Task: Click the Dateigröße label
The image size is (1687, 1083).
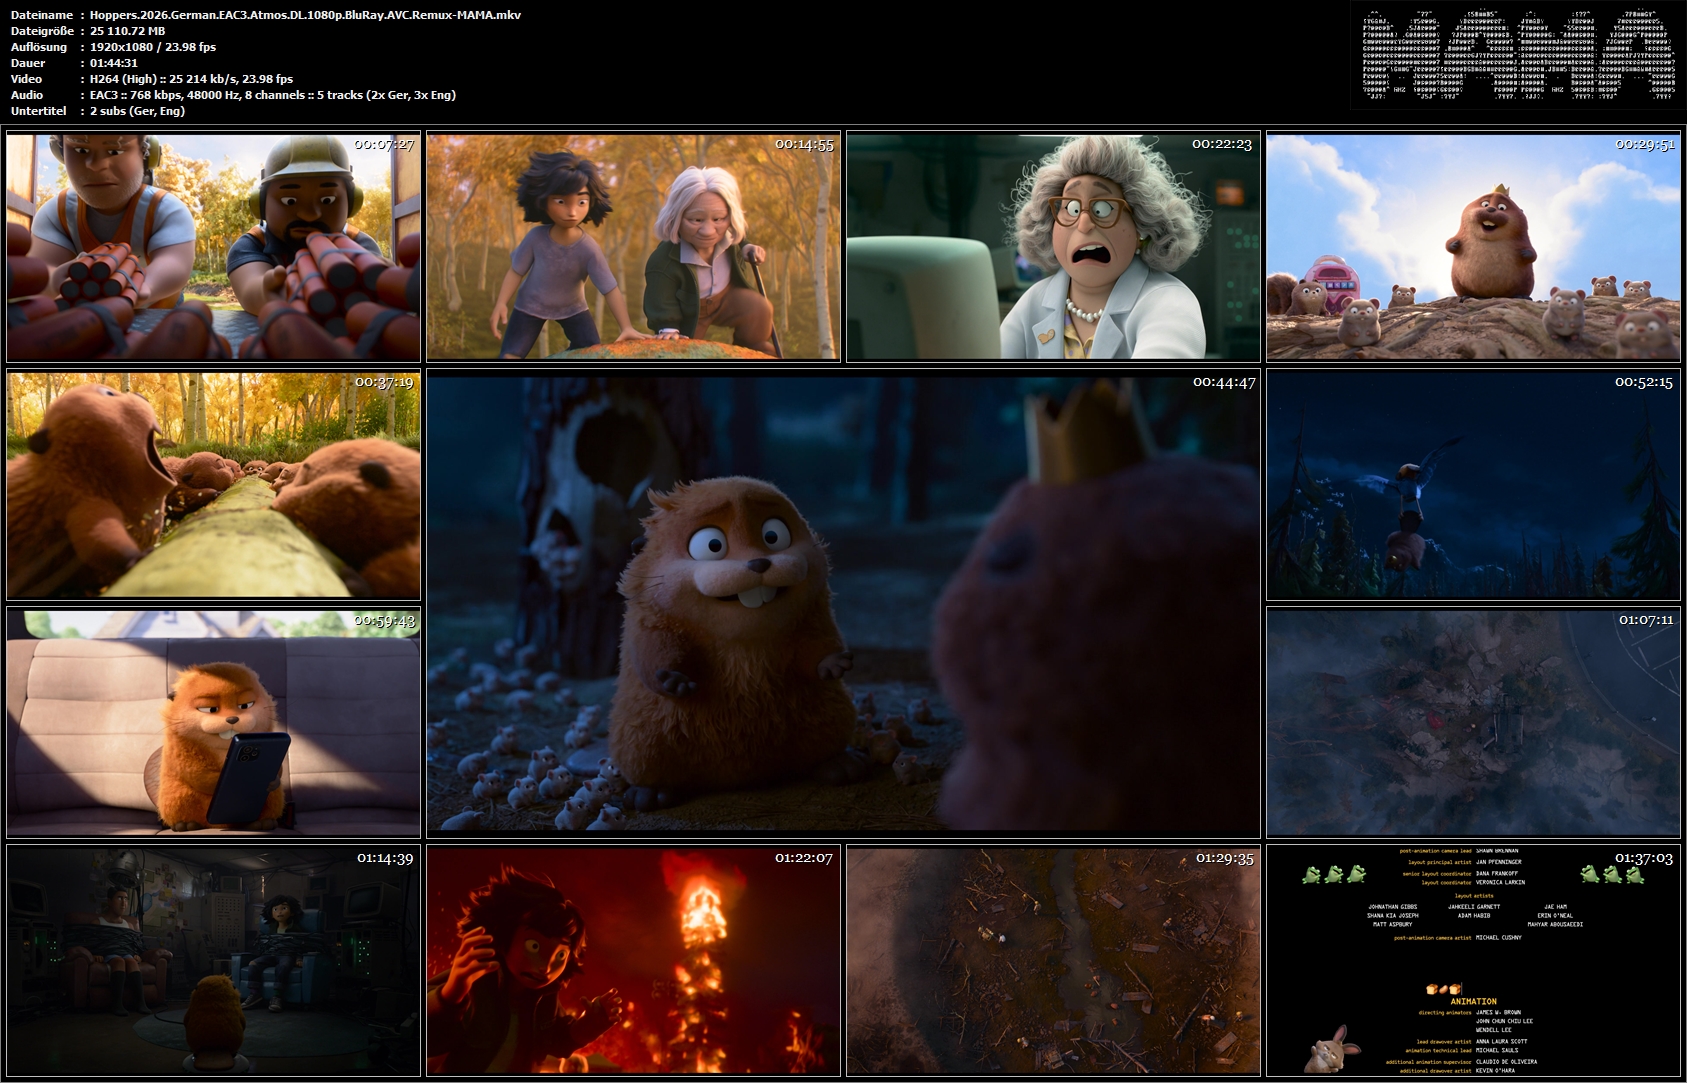Action: (x=41, y=31)
